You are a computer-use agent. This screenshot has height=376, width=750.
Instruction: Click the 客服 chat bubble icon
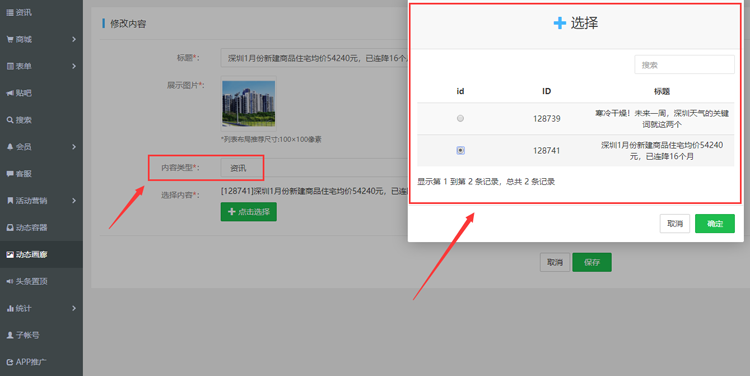[x=10, y=174]
